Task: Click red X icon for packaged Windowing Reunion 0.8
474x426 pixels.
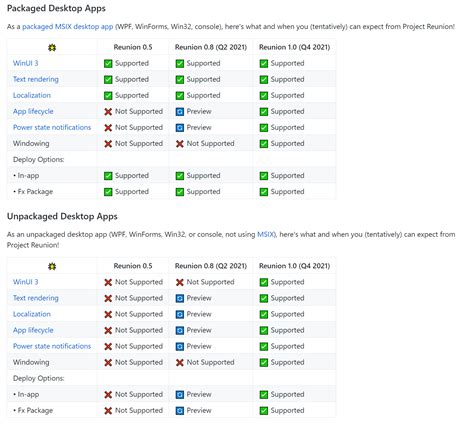Action: tap(180, 144)
